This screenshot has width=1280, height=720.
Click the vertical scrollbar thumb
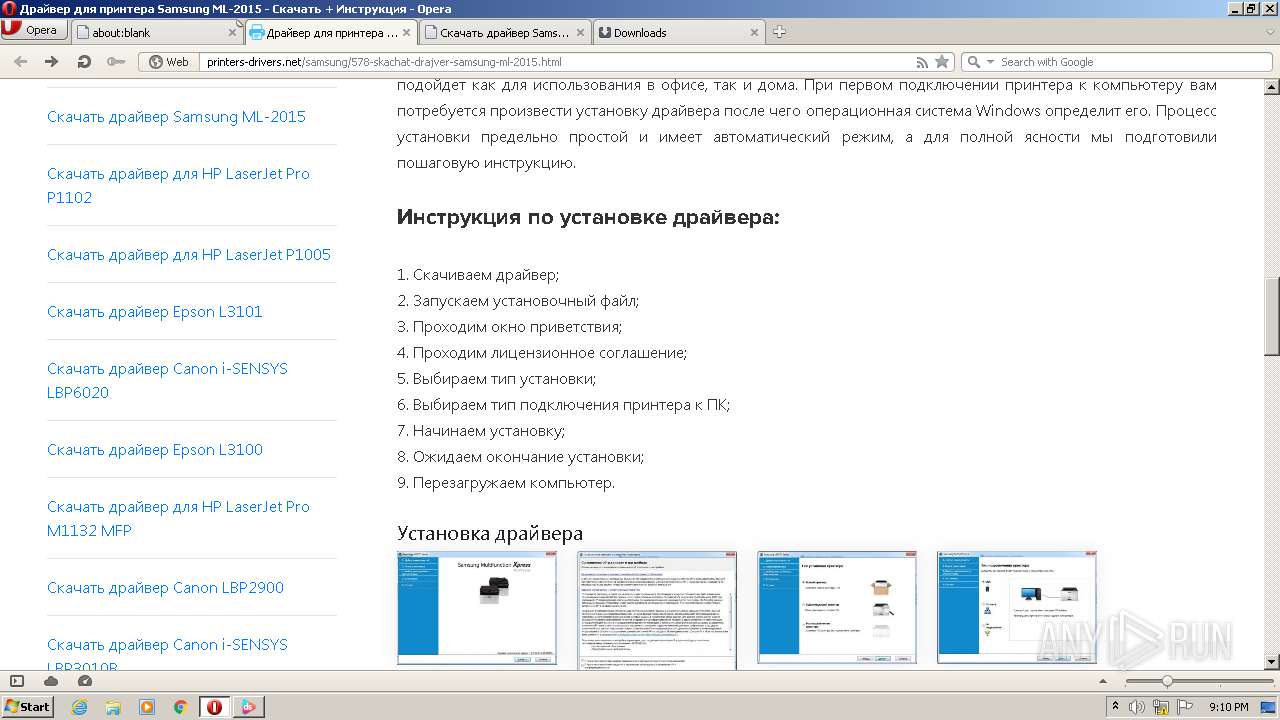1272,316
